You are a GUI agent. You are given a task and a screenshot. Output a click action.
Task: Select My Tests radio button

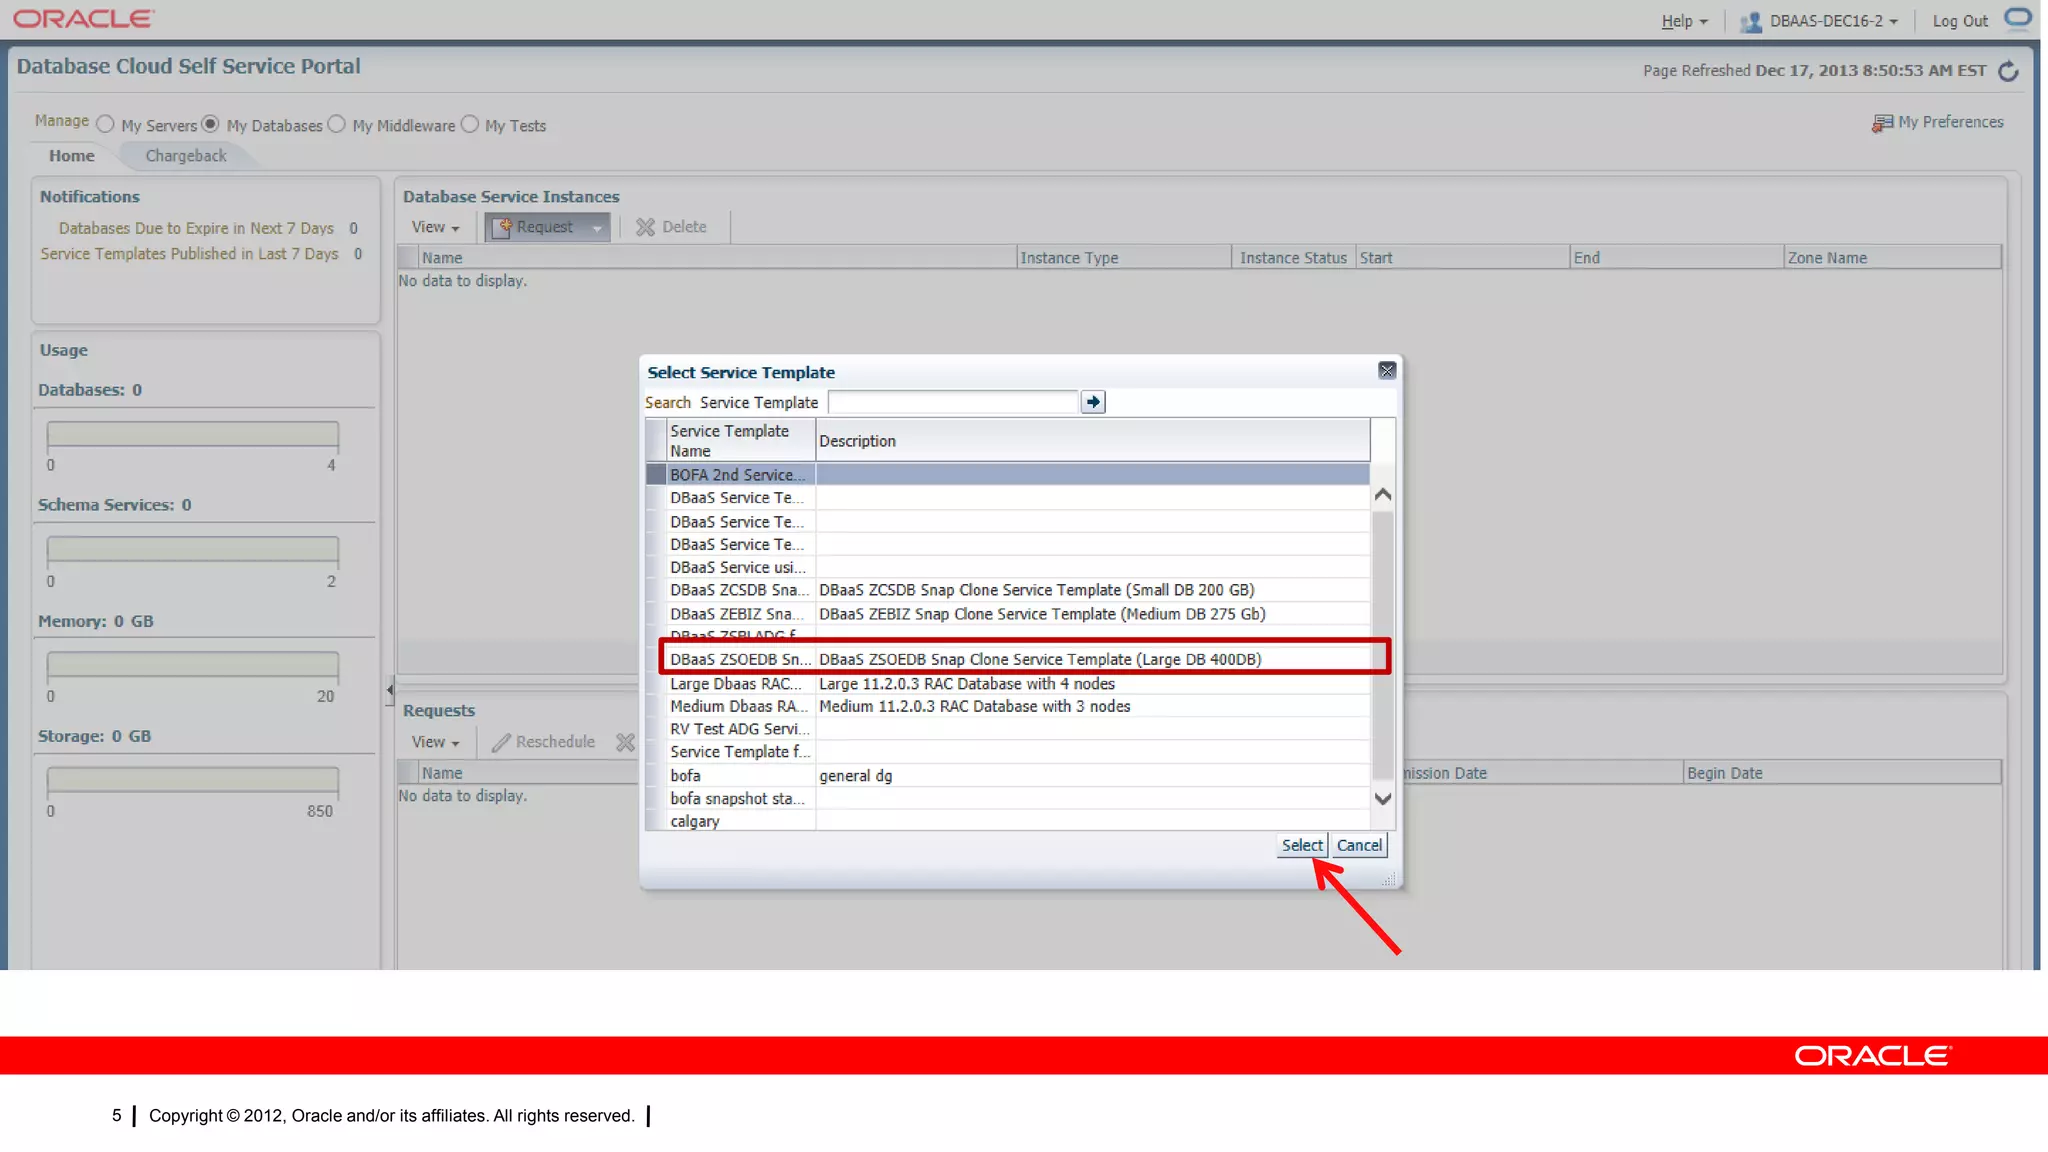pyautogui.click(x=469, y=124)
